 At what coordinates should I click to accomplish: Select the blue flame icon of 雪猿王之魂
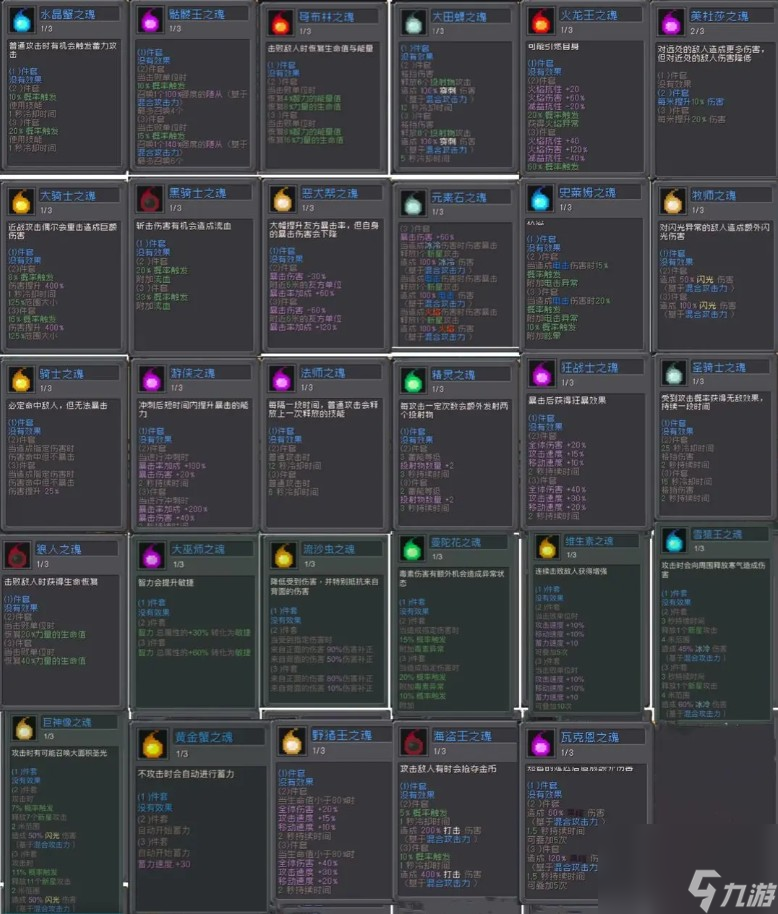[674, 541]
